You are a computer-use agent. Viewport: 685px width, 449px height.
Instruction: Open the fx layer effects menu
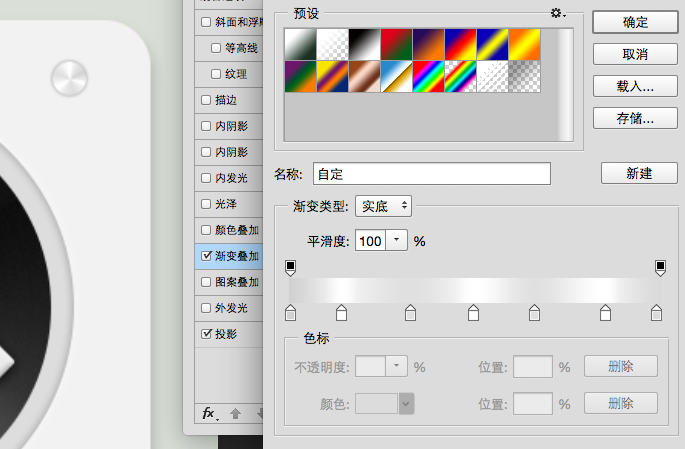209,413
